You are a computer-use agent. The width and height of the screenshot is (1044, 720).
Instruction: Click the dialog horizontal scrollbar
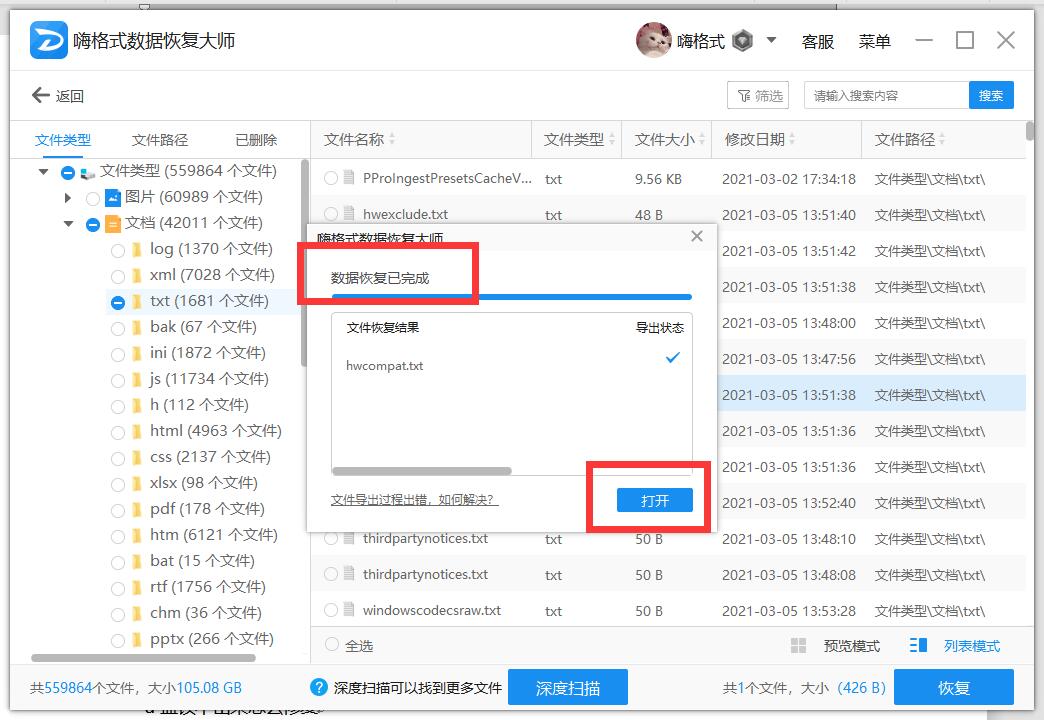pos(421,471)
